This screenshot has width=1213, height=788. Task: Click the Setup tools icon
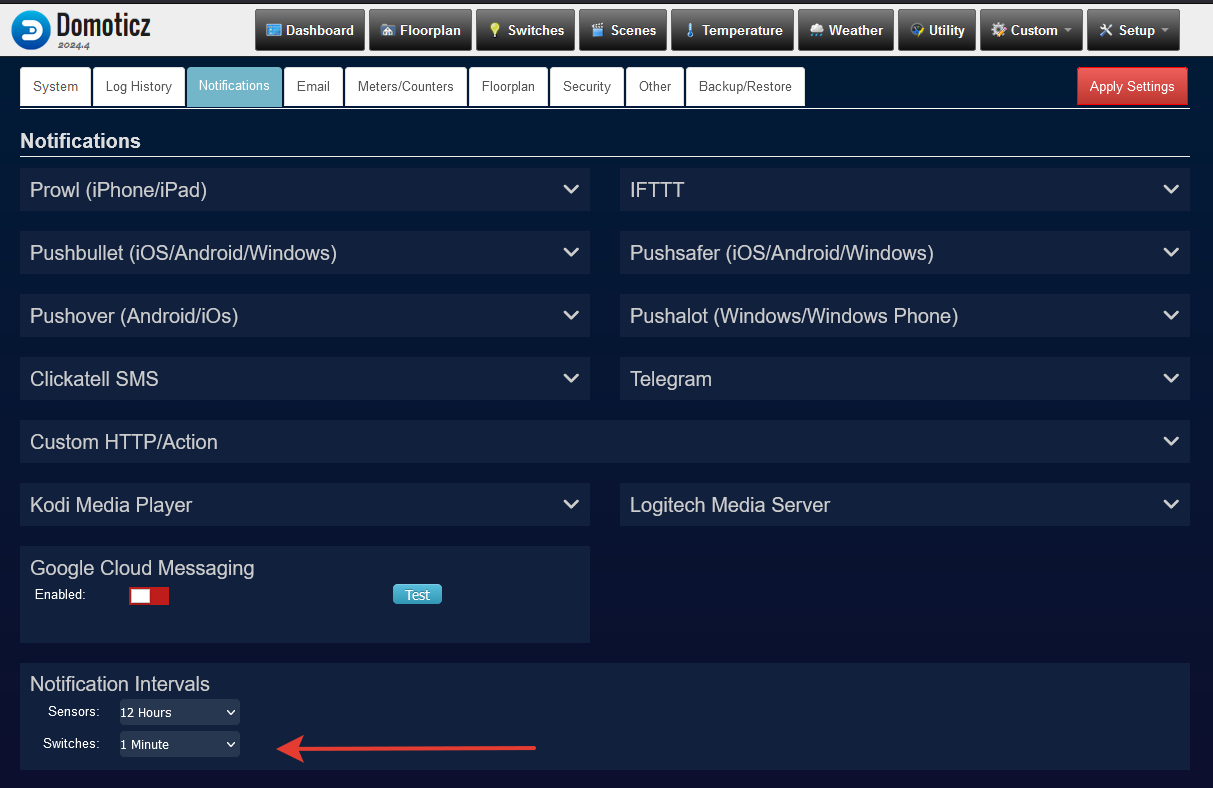pos(1106,30)
